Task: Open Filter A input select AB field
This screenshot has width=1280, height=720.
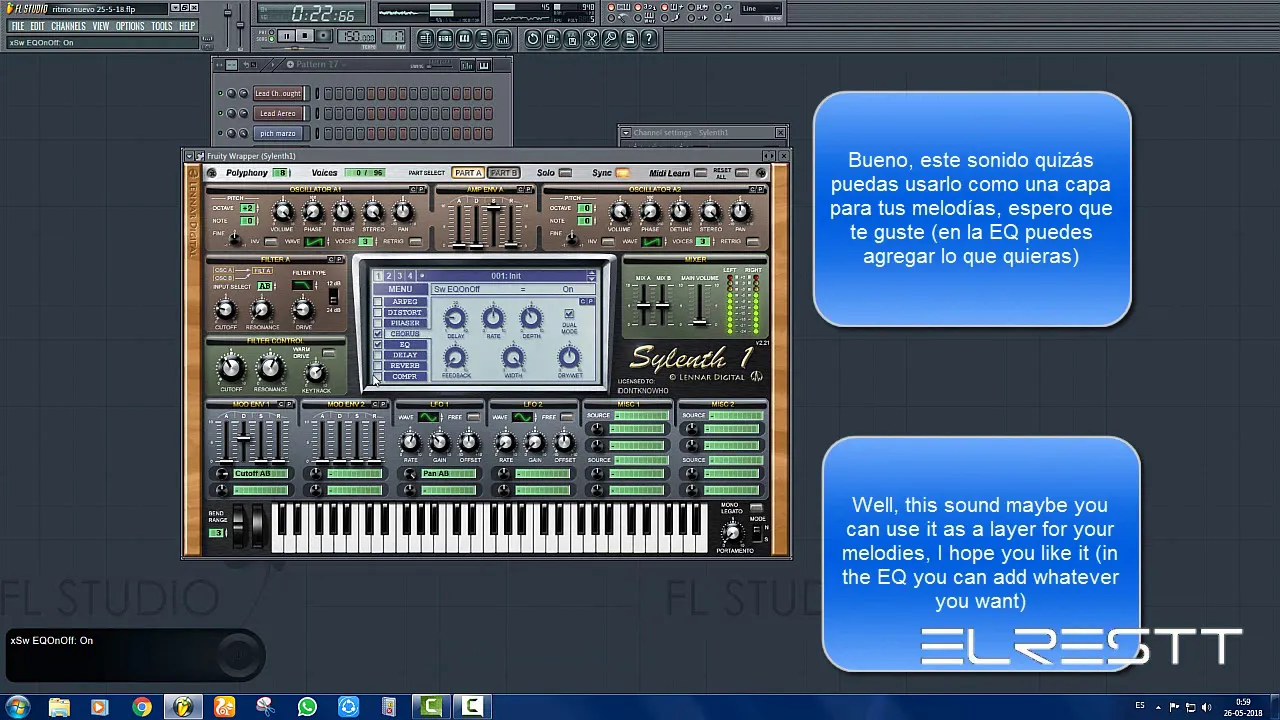Action: pos(264,287)
